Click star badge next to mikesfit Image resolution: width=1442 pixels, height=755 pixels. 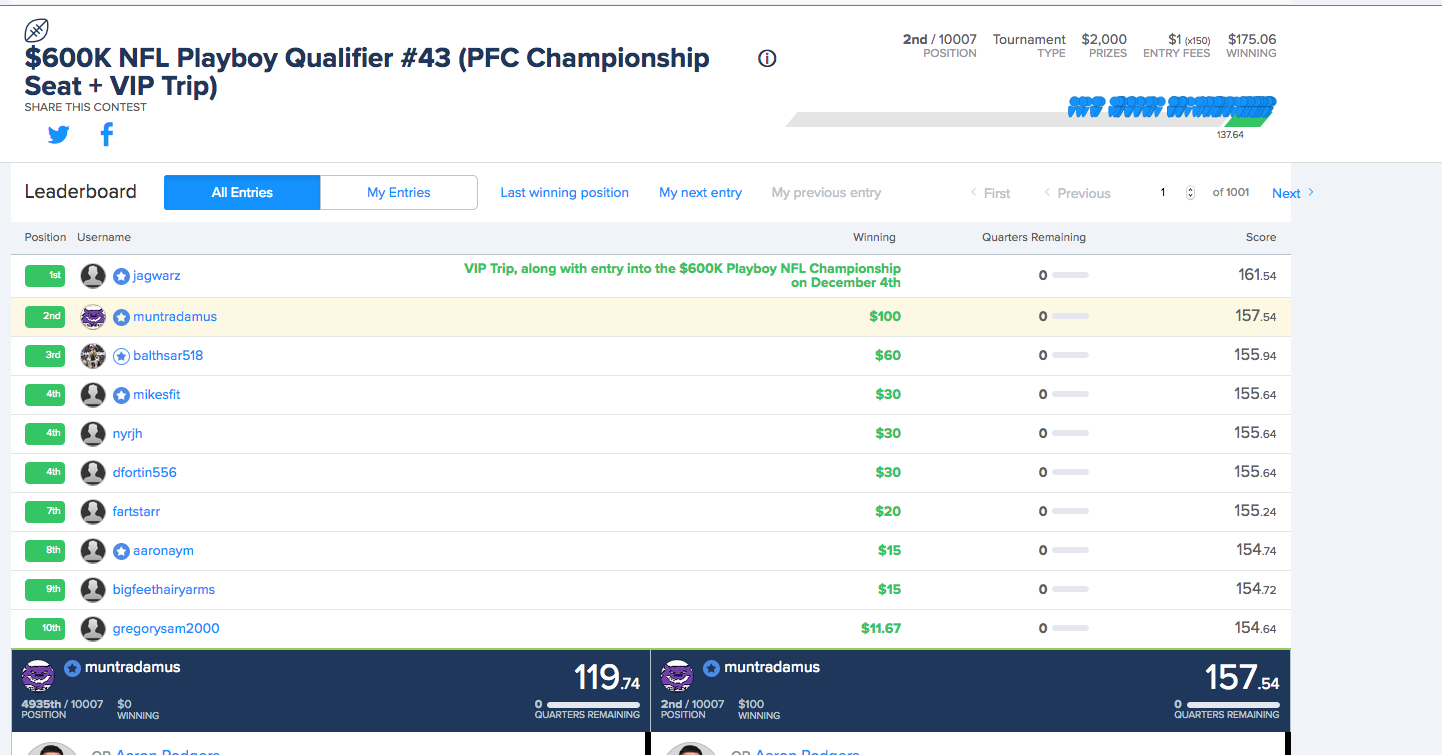[121, 395]
